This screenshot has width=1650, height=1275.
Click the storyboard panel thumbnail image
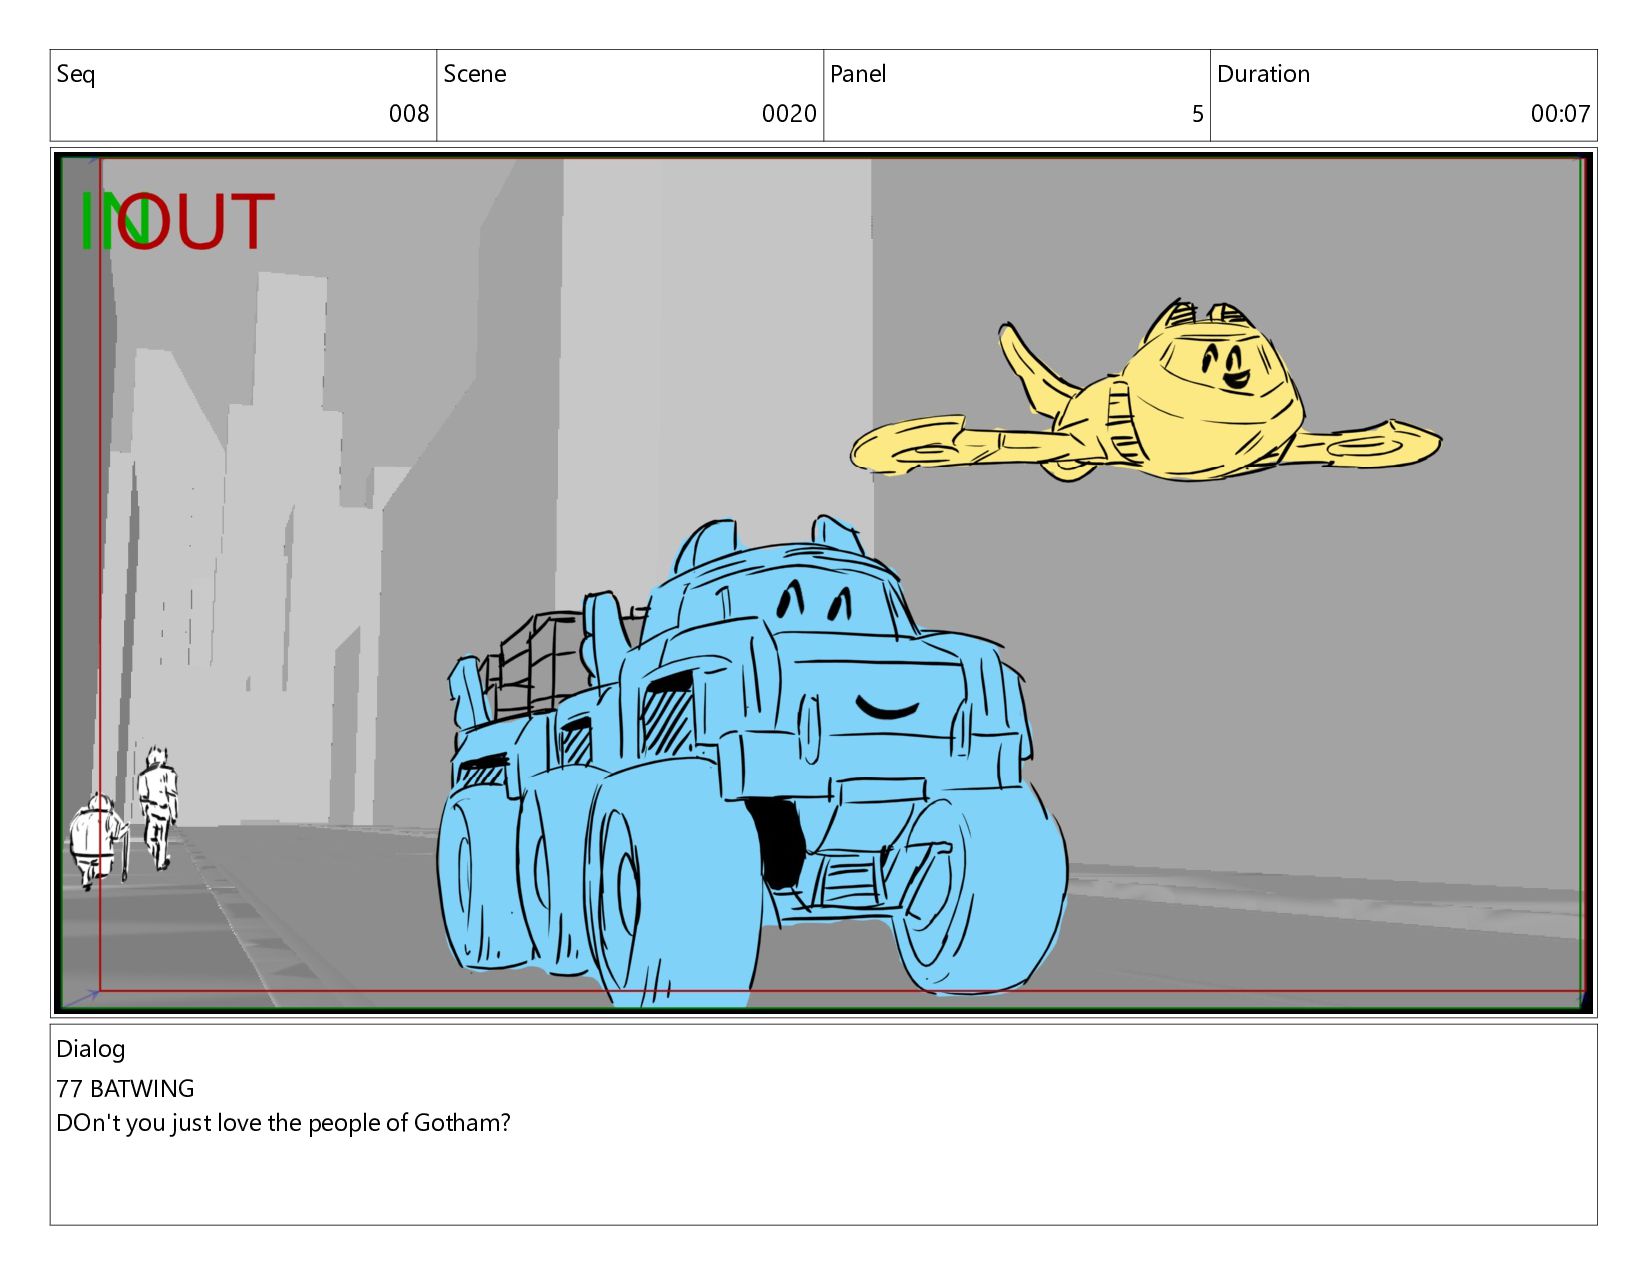(x=823, y=582)
